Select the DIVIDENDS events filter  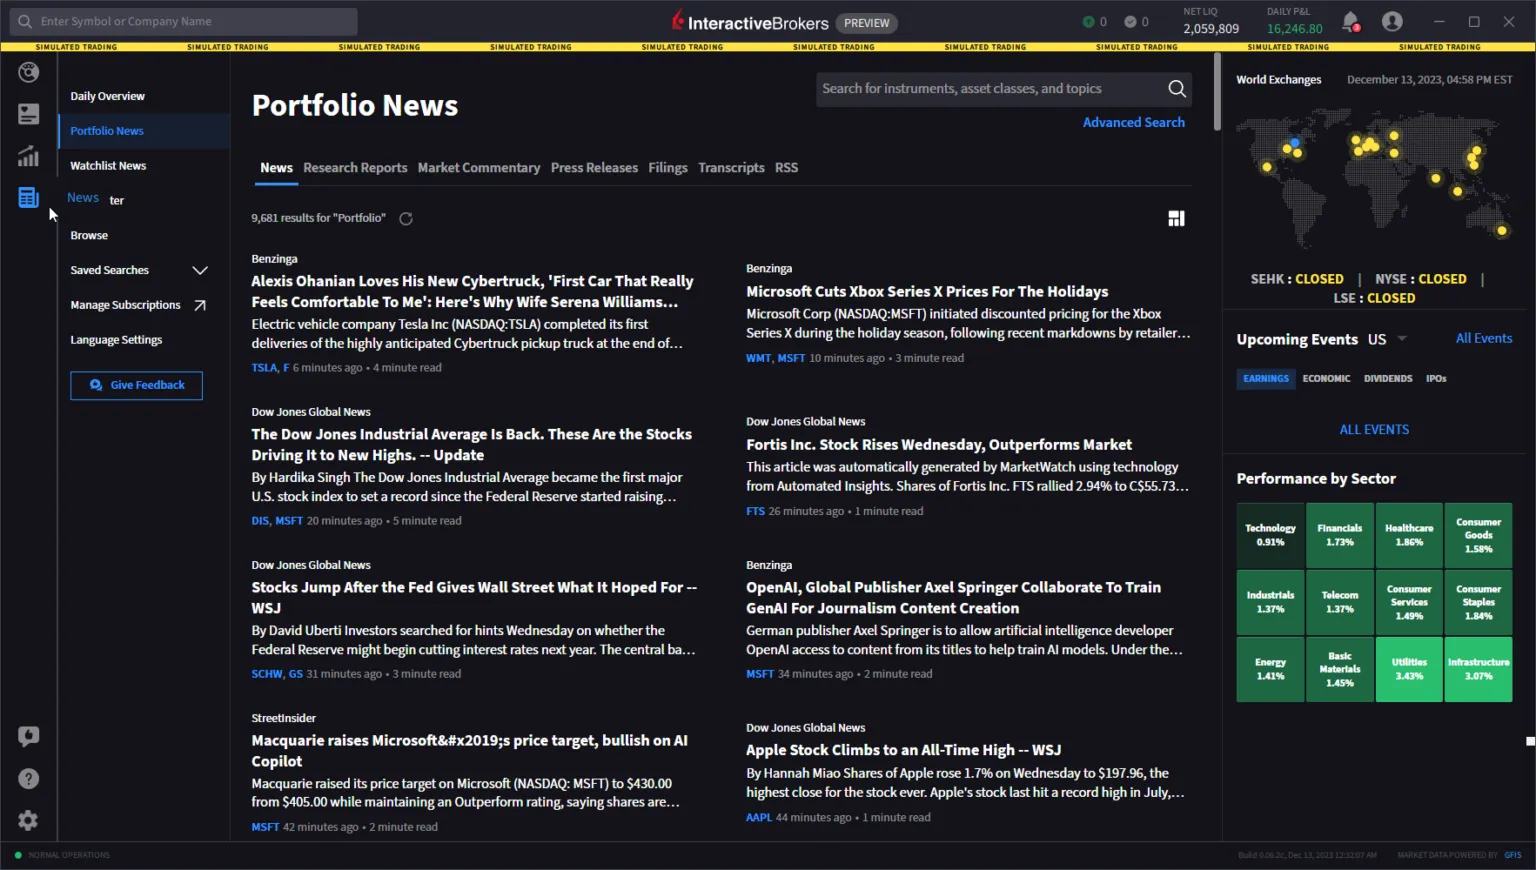click(x=1388, y=378)
